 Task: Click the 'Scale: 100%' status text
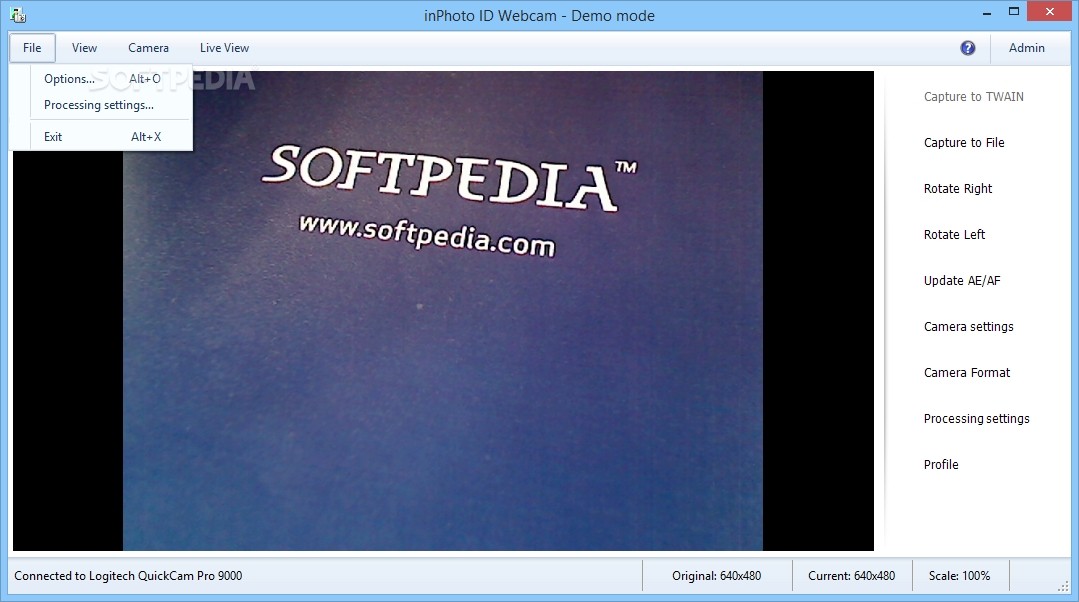959,576
